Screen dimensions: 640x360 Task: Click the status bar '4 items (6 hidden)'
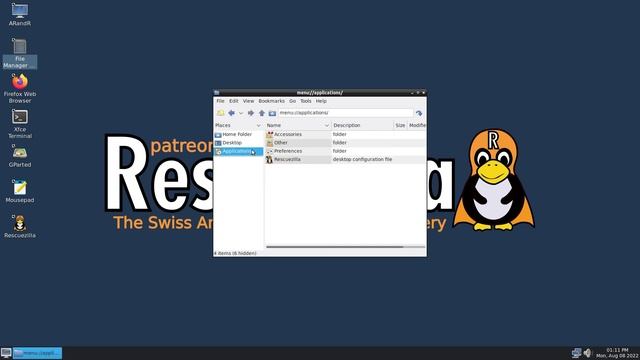pos(235,253)
